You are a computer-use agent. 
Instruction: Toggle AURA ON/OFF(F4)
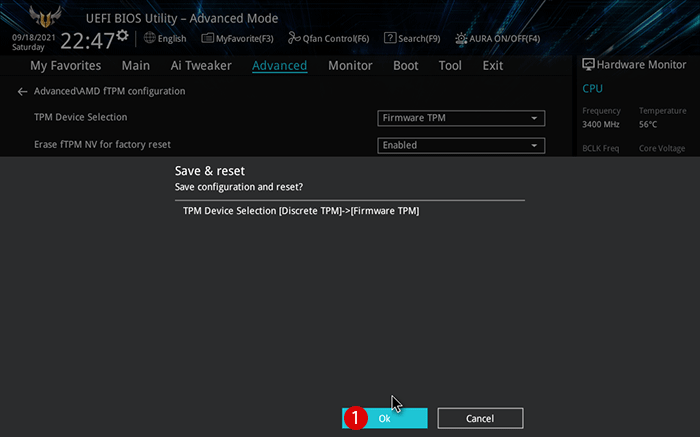pos(497,39)
